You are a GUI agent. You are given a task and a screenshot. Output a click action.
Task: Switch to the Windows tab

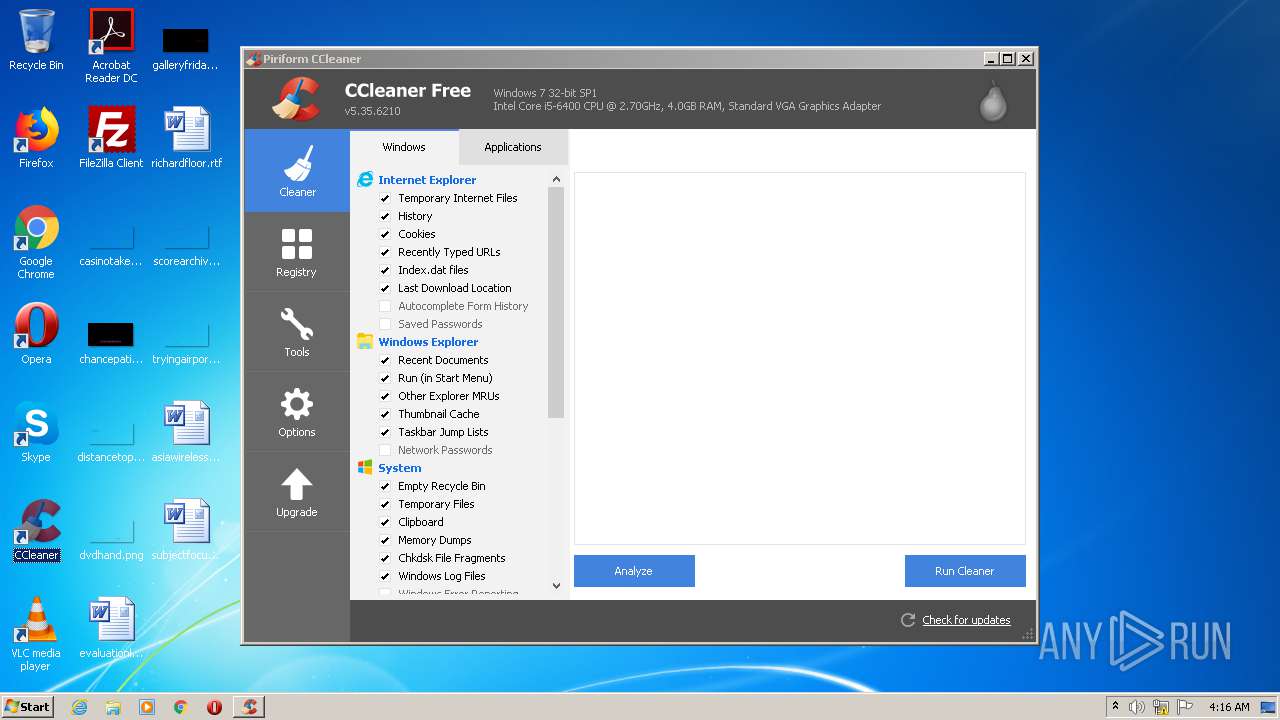pos(404,147)
